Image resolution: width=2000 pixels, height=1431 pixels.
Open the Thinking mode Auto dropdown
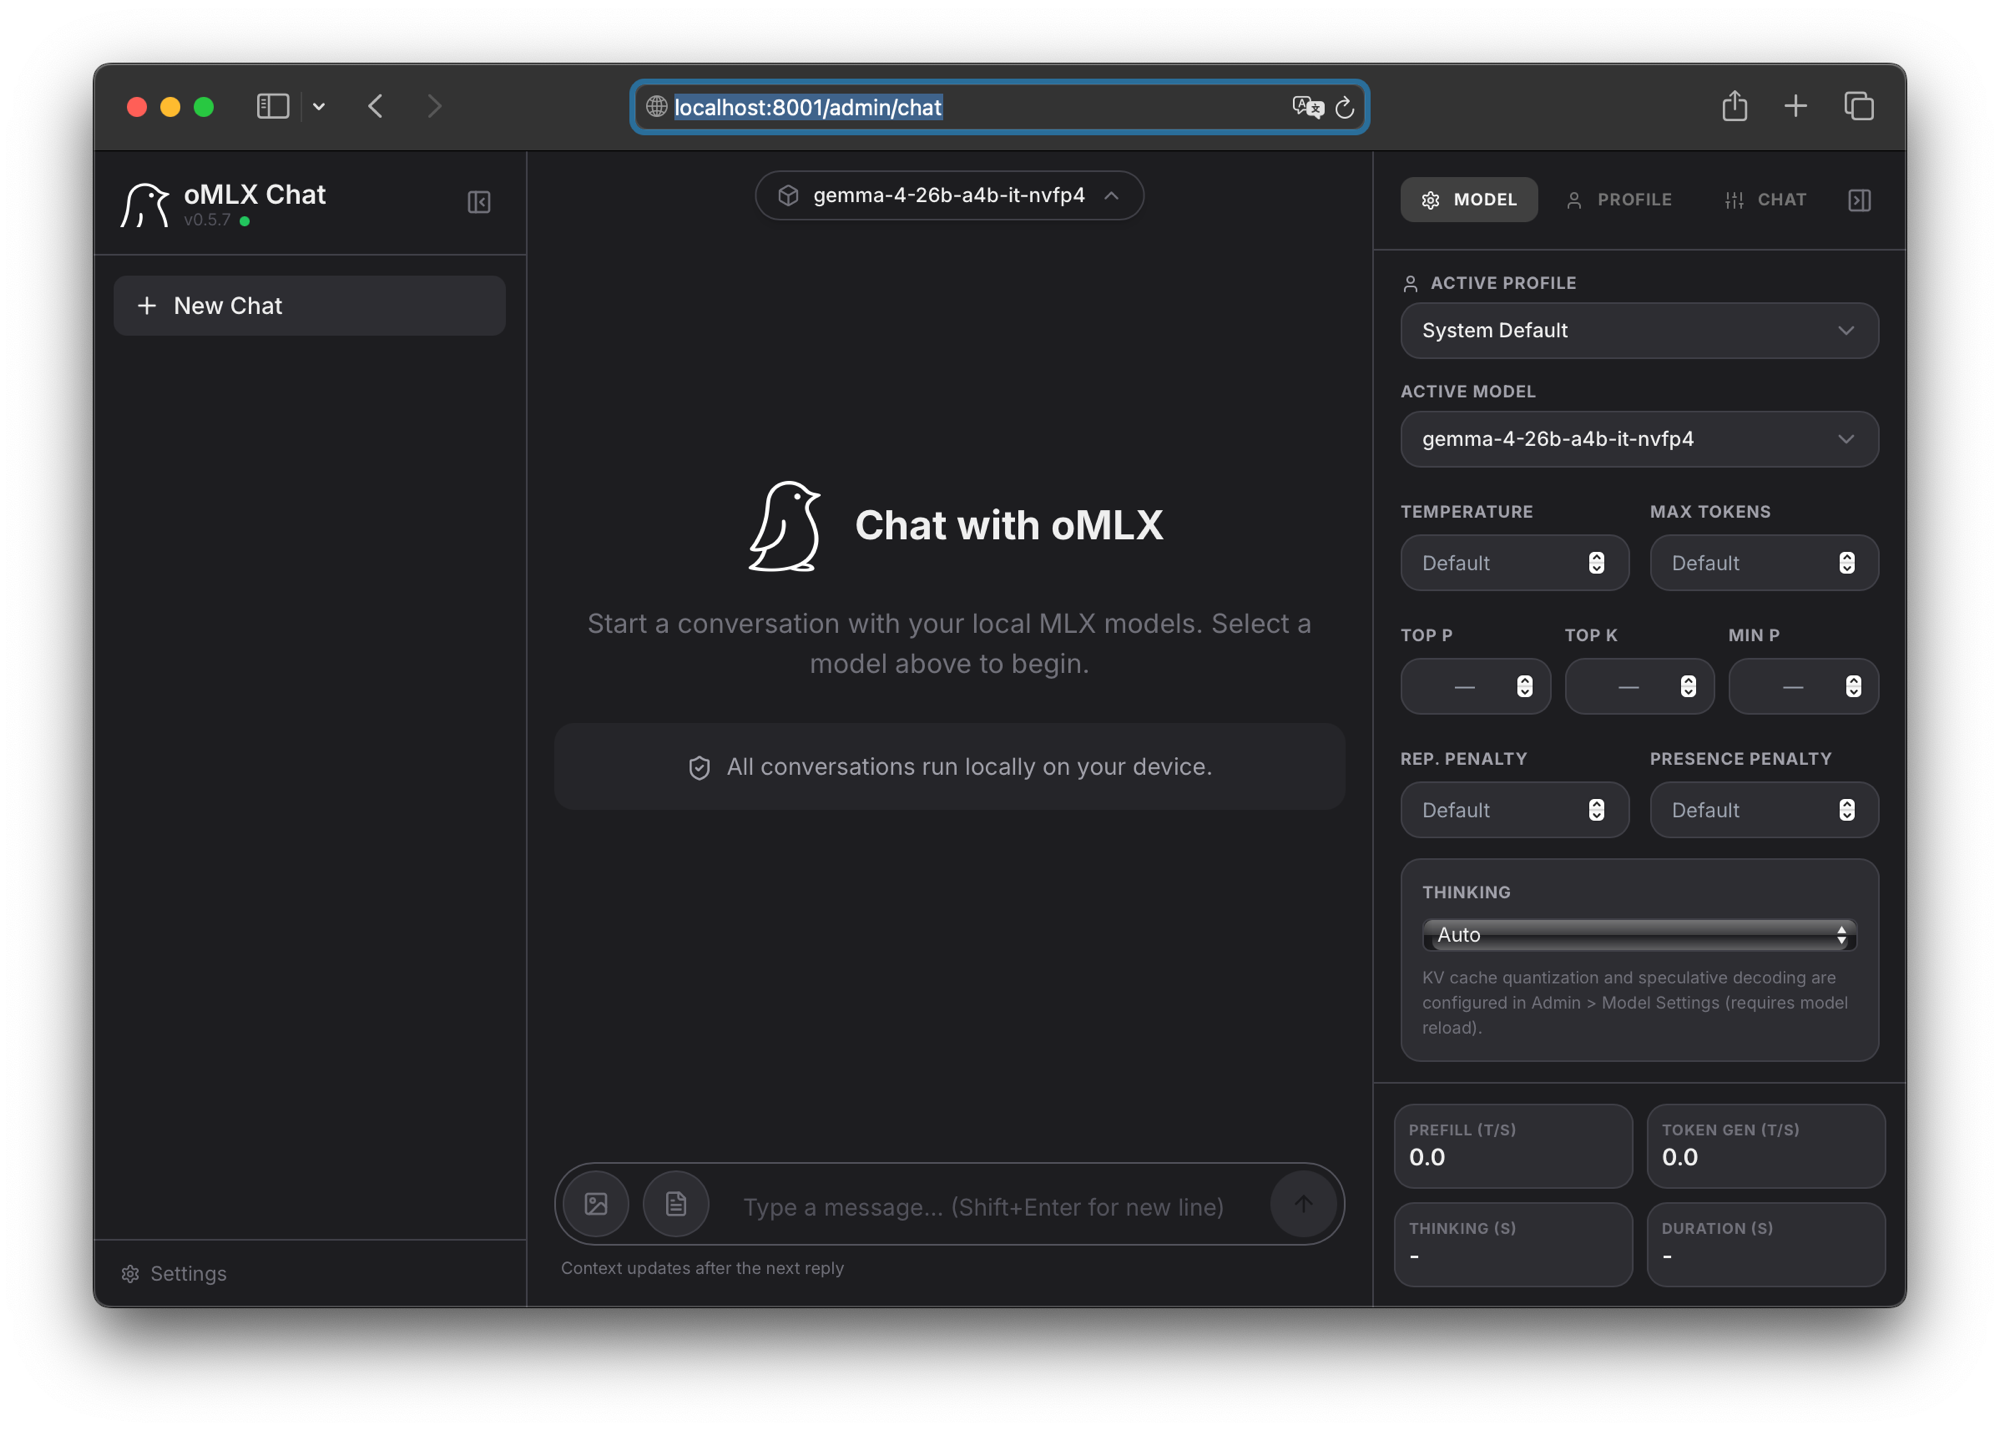[1639, 935]
